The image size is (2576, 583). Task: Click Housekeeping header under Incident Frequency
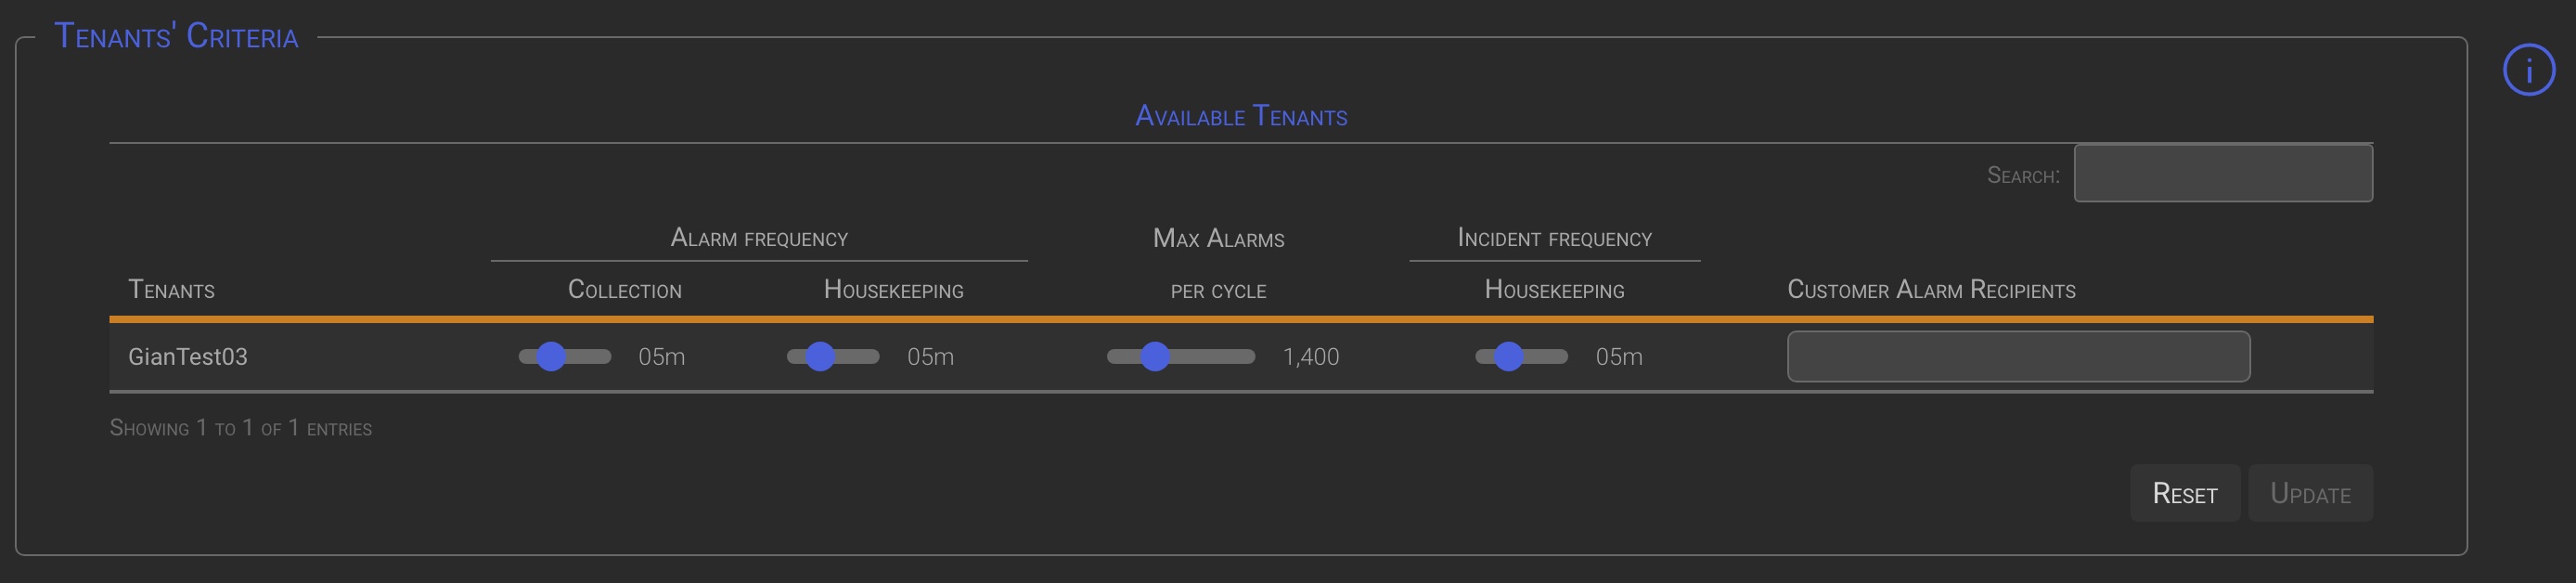click(1554, 290)
